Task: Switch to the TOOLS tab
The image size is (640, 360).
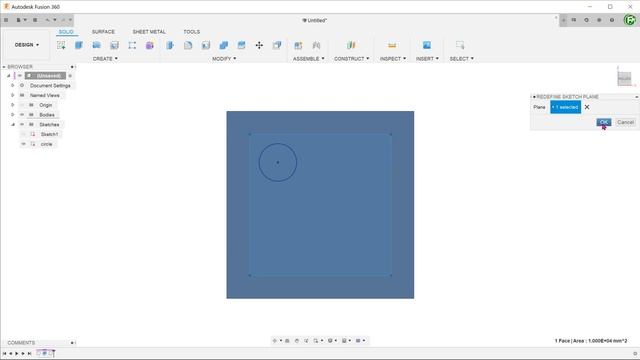Action: click(191, 32)
